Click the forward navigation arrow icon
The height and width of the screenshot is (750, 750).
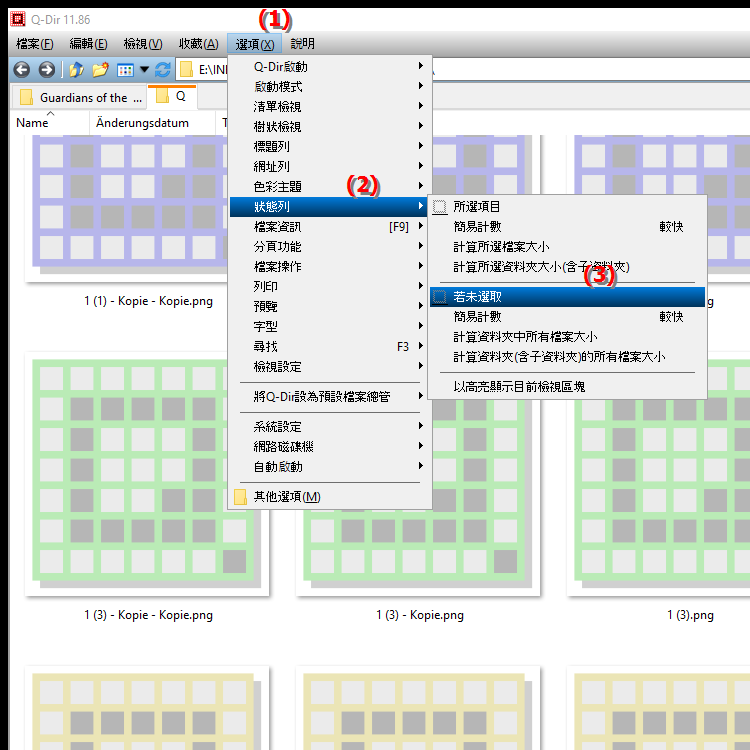(x=46, y=70)
